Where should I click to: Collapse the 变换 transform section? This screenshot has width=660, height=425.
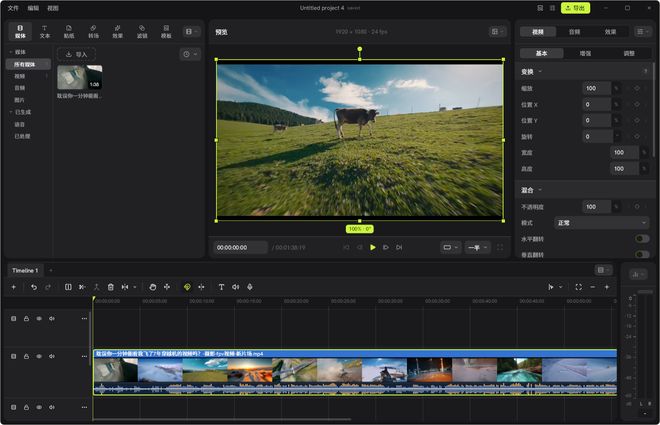coord(540,72)
